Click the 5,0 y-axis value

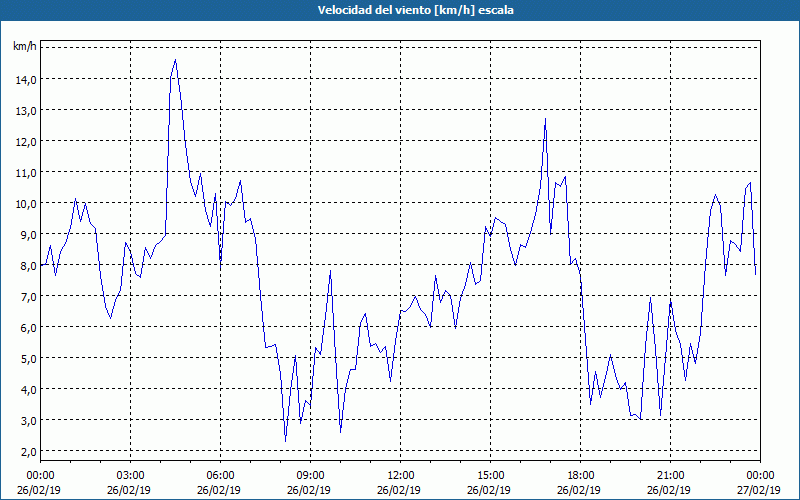coord(28,359)
